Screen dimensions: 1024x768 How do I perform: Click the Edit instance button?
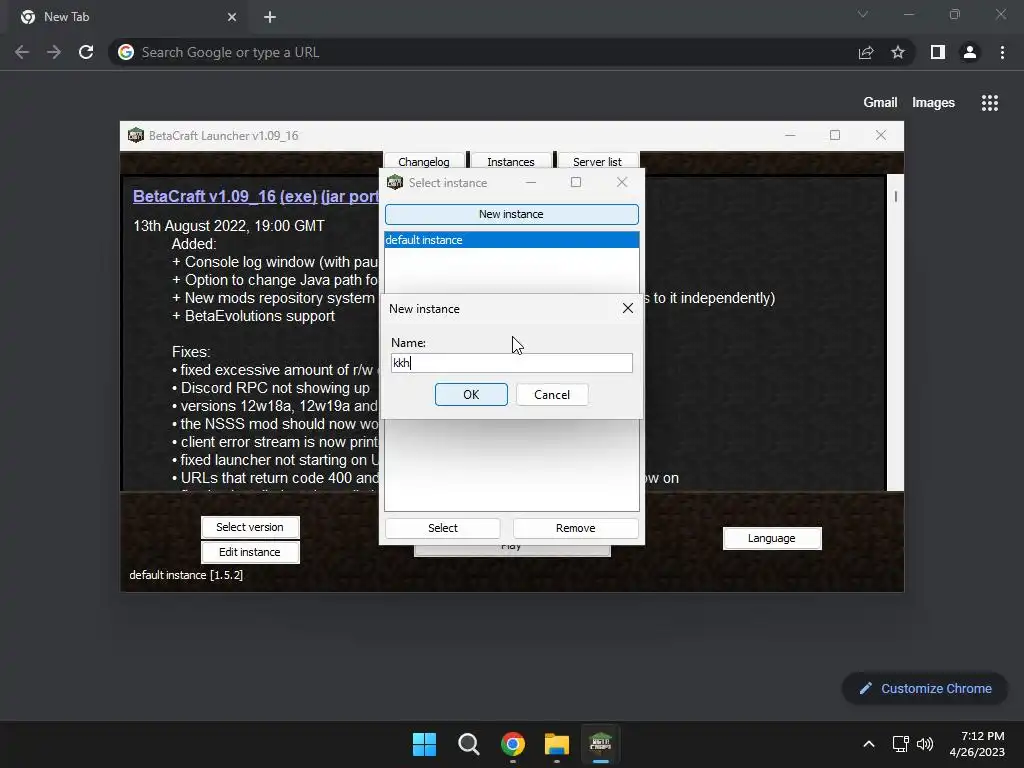point(250,552)
